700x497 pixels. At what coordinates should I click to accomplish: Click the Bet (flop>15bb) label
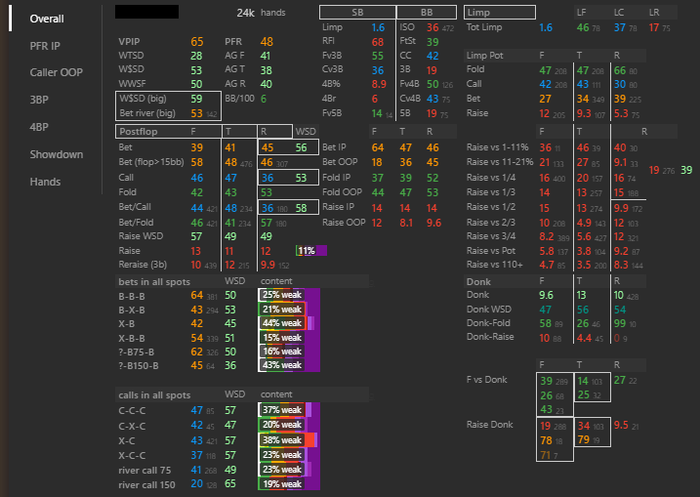pyautogui.click(x=151, y=162)
